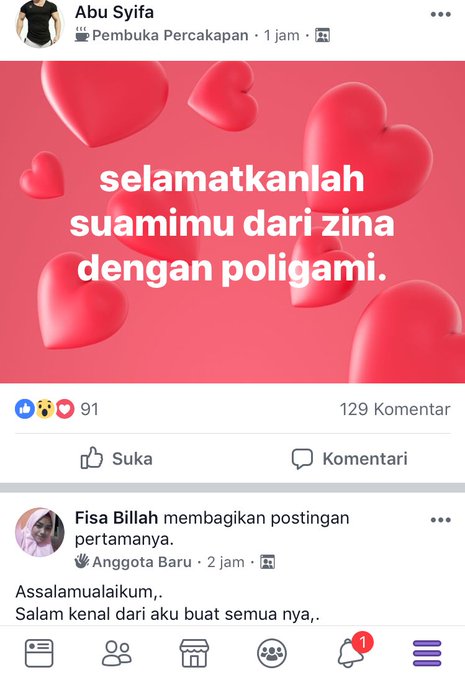View the 129 Komentar comments link

click(x=395, y=409)
